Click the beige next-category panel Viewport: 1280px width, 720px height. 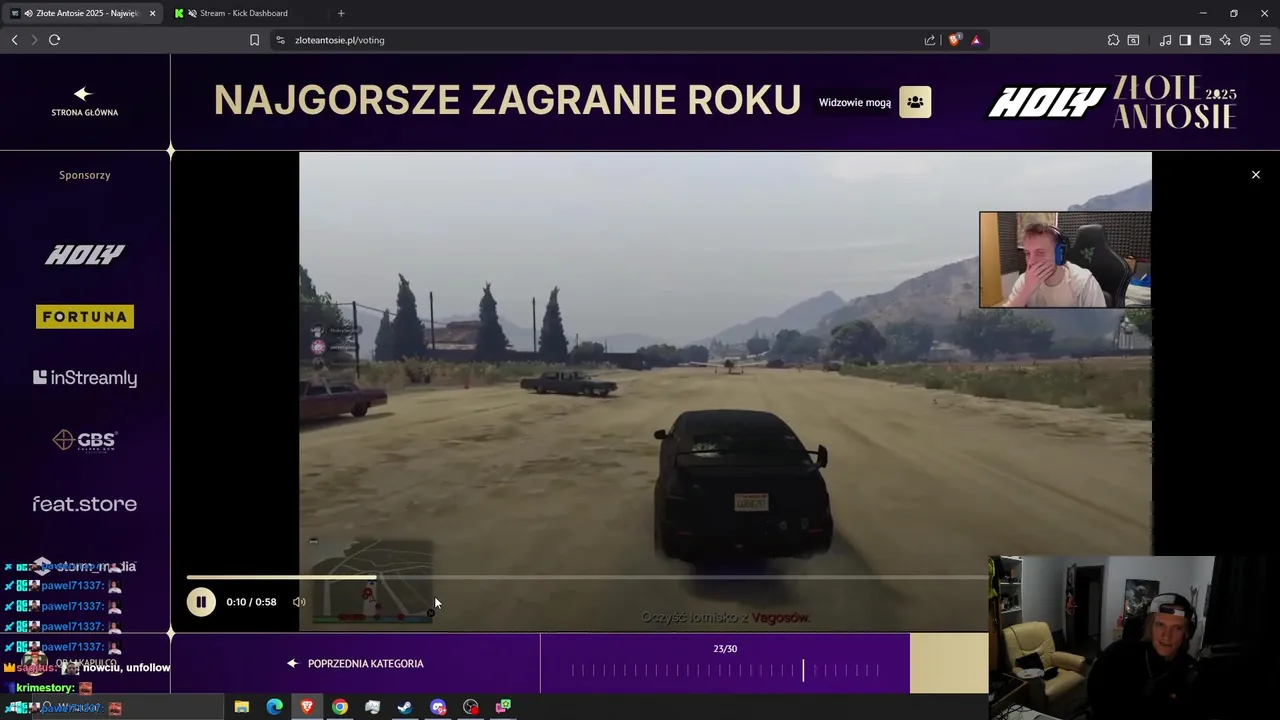coord(949,663)
